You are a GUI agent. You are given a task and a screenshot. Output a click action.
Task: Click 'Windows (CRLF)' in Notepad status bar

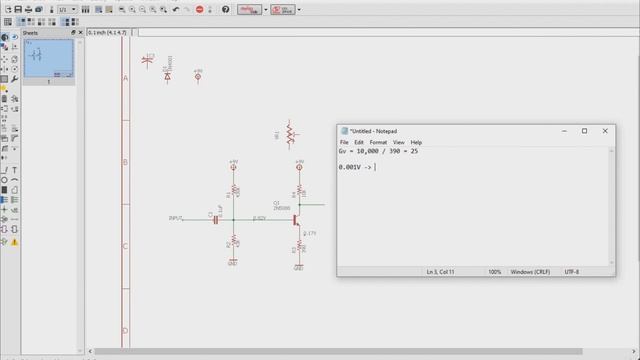pos(530,272)
